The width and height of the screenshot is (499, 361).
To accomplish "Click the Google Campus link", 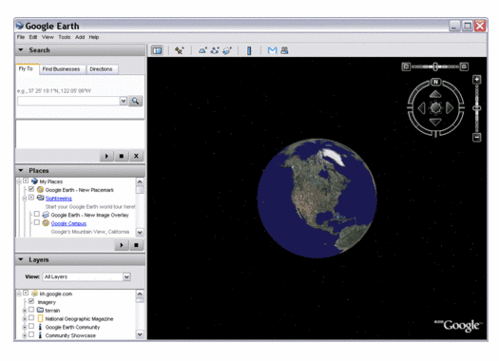I will point(69,223).
